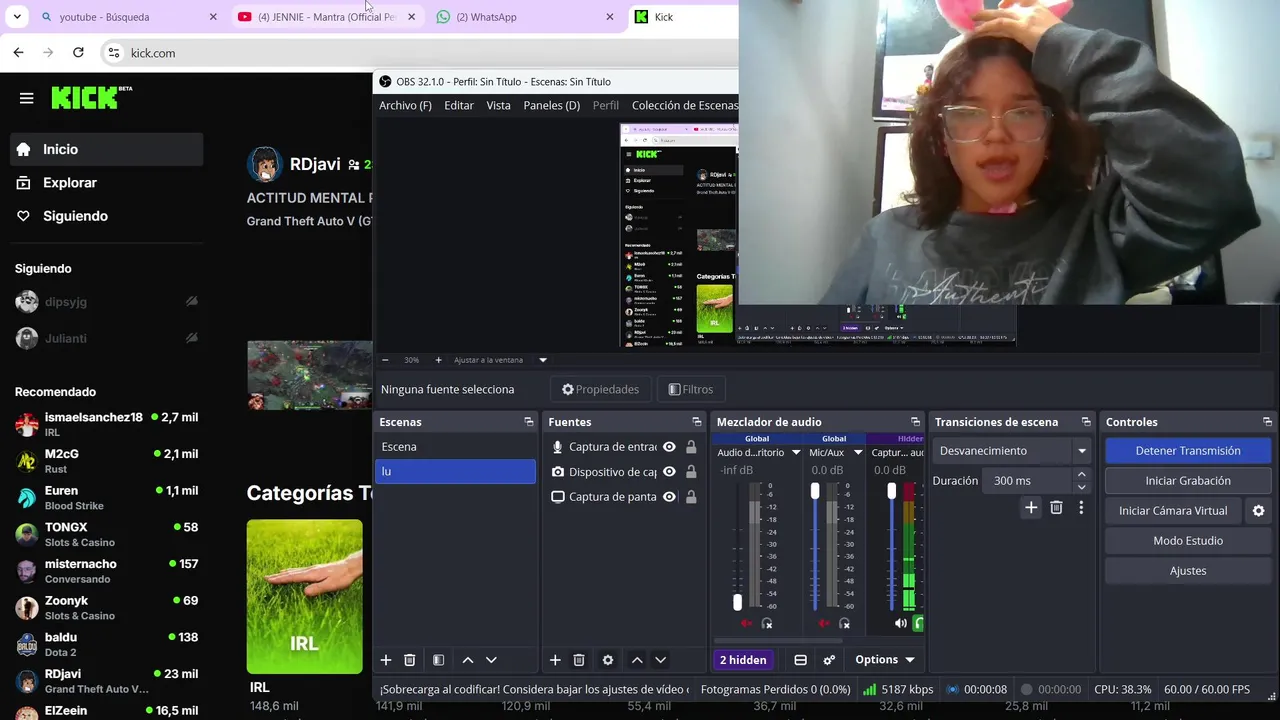Image resolution: width=1280 pixels, height=720 pixels.
Task: Open the Editar menu in OBS
Action: click(459, 105)
